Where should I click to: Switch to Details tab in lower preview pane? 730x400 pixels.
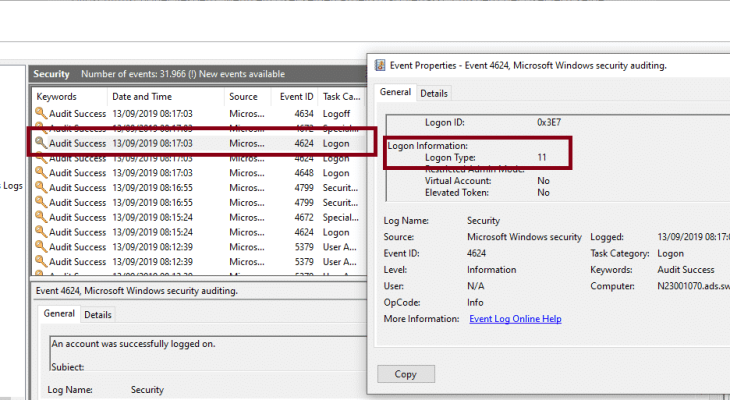(97, 314)
